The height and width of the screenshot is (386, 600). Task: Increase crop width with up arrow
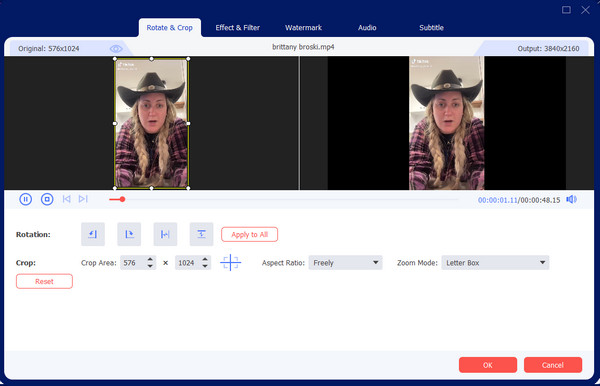click(x=150, y=259)
